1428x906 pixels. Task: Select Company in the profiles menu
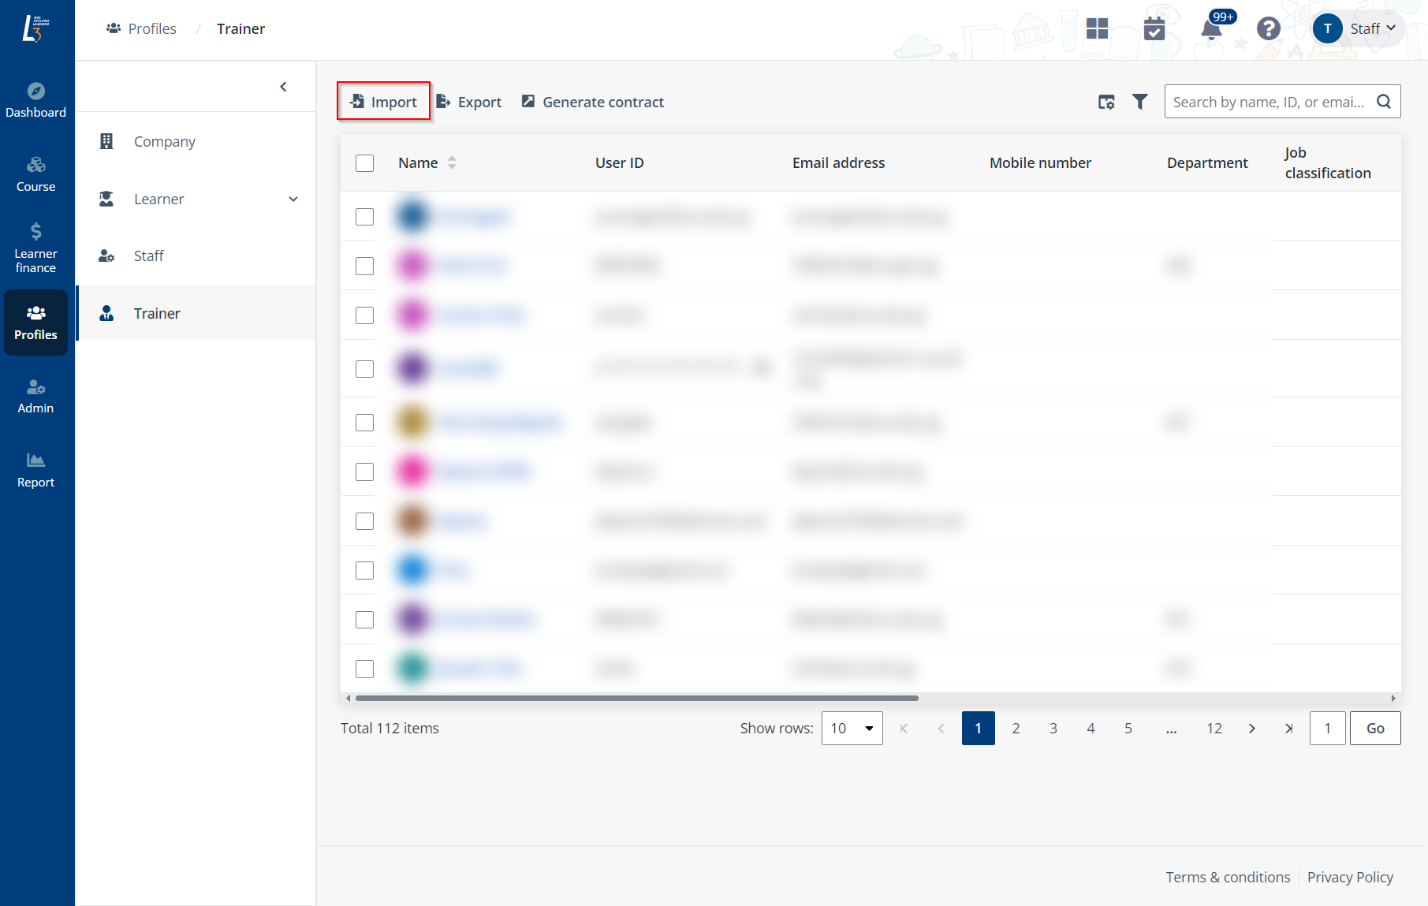(x=164, y=142)
